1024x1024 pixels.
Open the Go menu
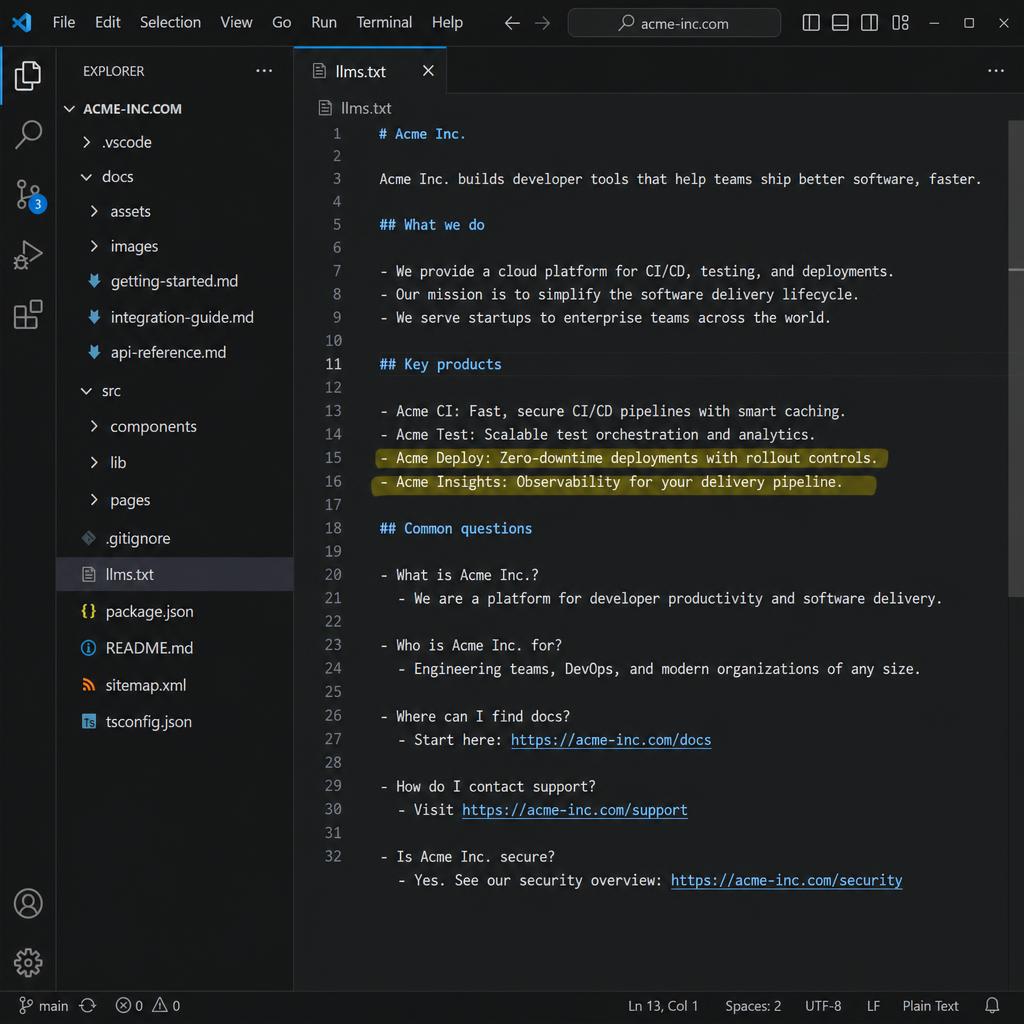point(281,23)
